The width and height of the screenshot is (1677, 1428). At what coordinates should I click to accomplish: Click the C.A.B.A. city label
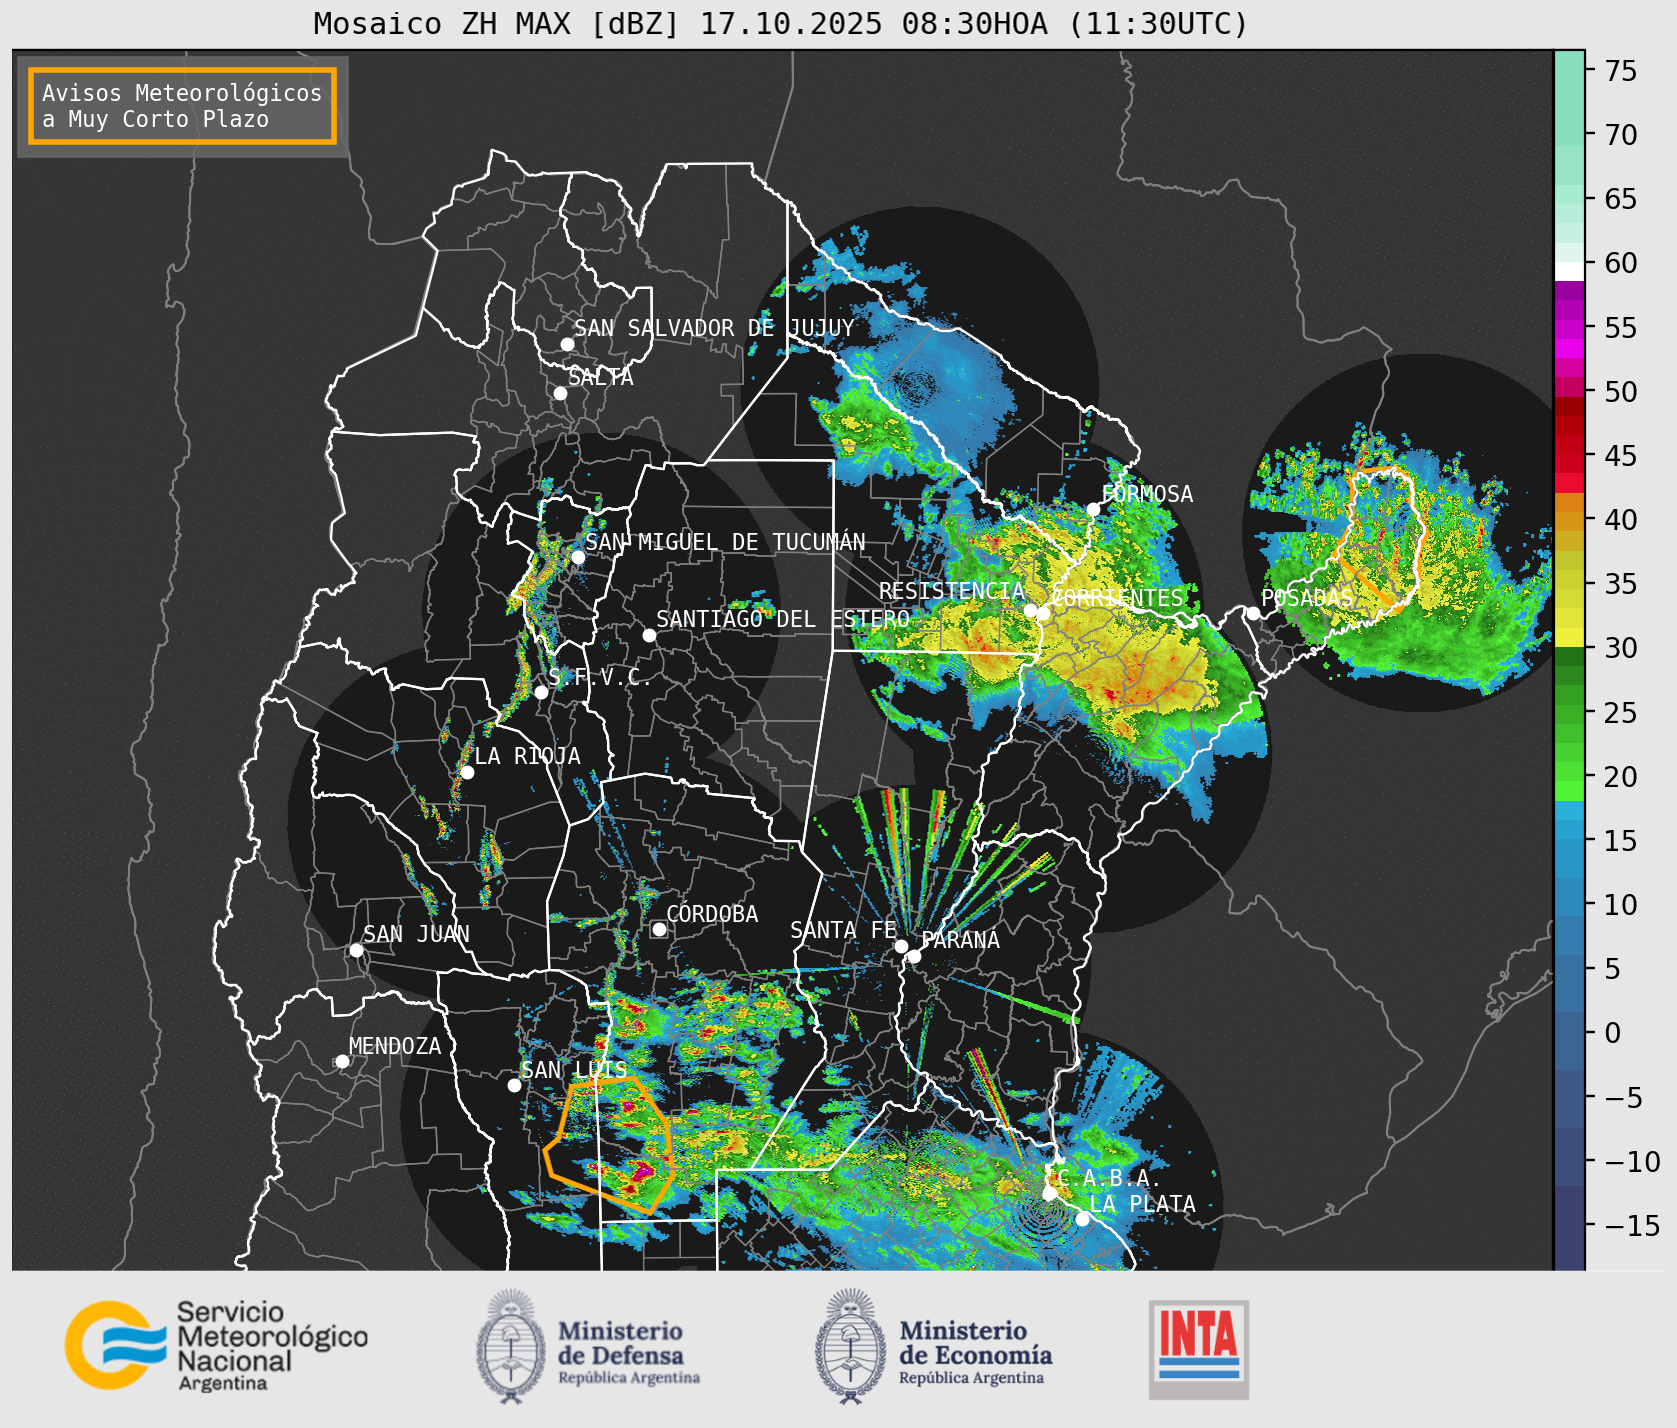click(1109, 1178)
